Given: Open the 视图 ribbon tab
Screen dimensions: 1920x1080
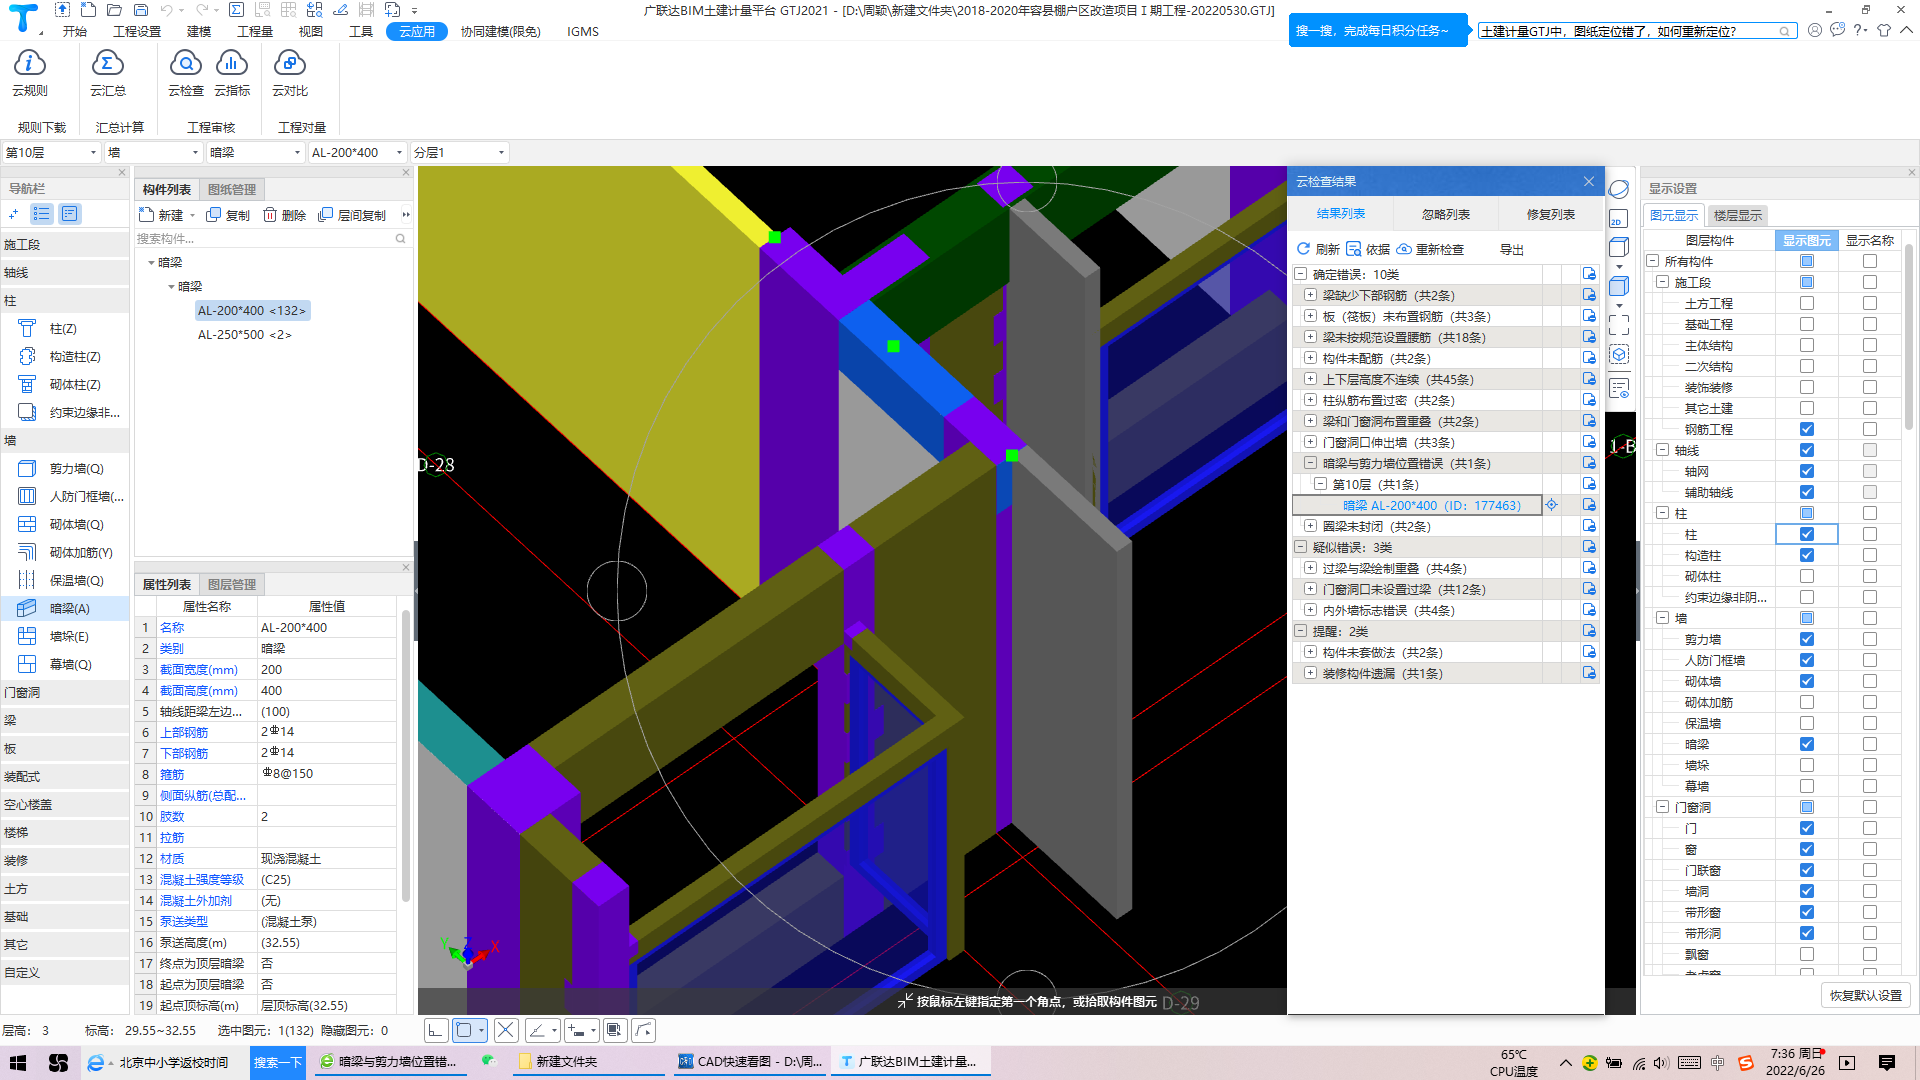Looking at the screenshot, I should 311,32.
